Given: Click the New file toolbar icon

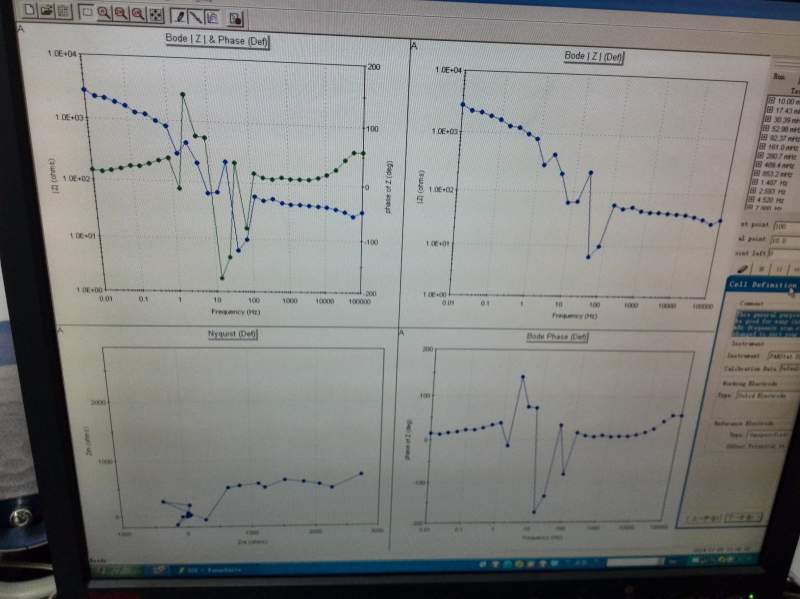Looking at the screenshot, I should (x=30, y=10).
